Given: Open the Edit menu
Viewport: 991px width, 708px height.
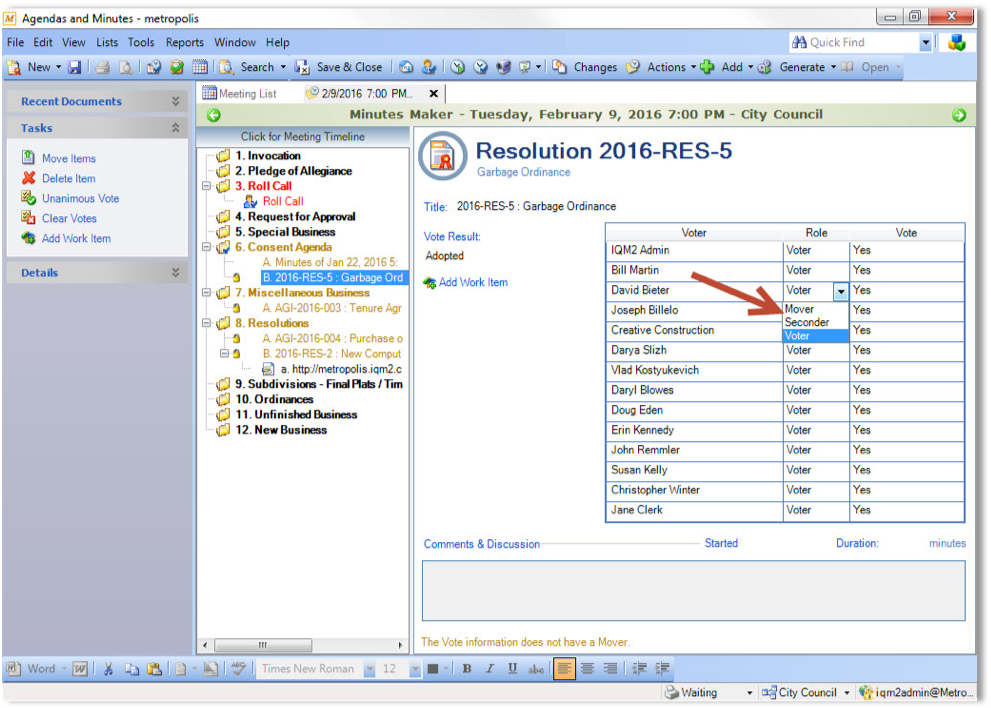Looking at the screenshot, I should point(43,42).
